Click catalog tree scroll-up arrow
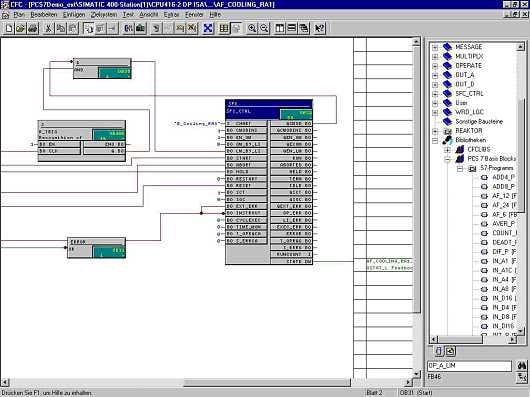 pyautogui.click(x=521, y=47)
